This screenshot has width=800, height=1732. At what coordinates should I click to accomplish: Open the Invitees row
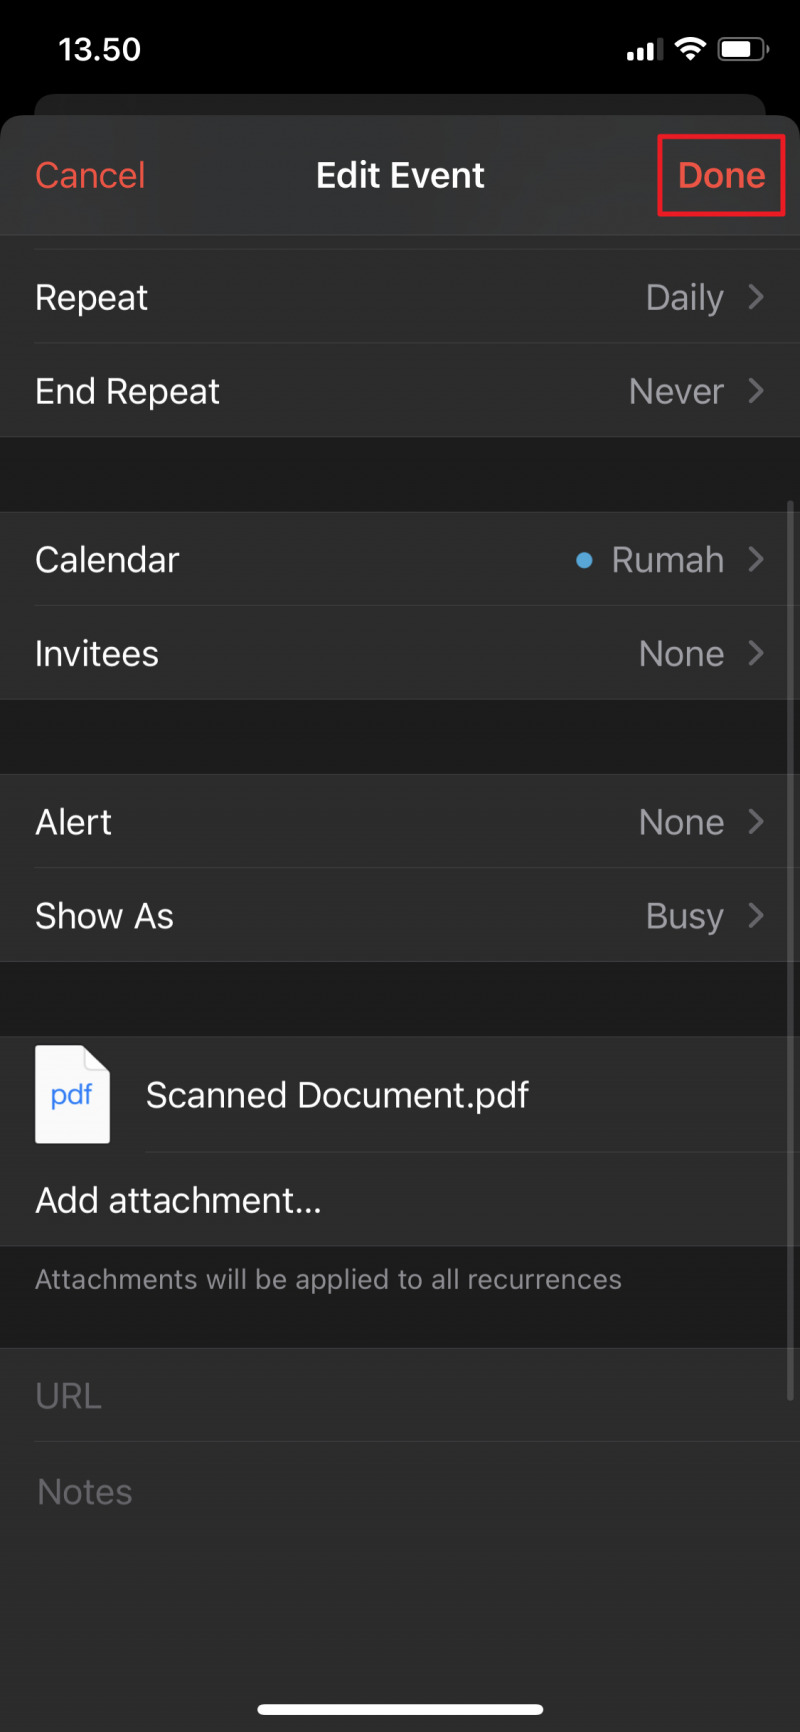click(x=400, y=654)
